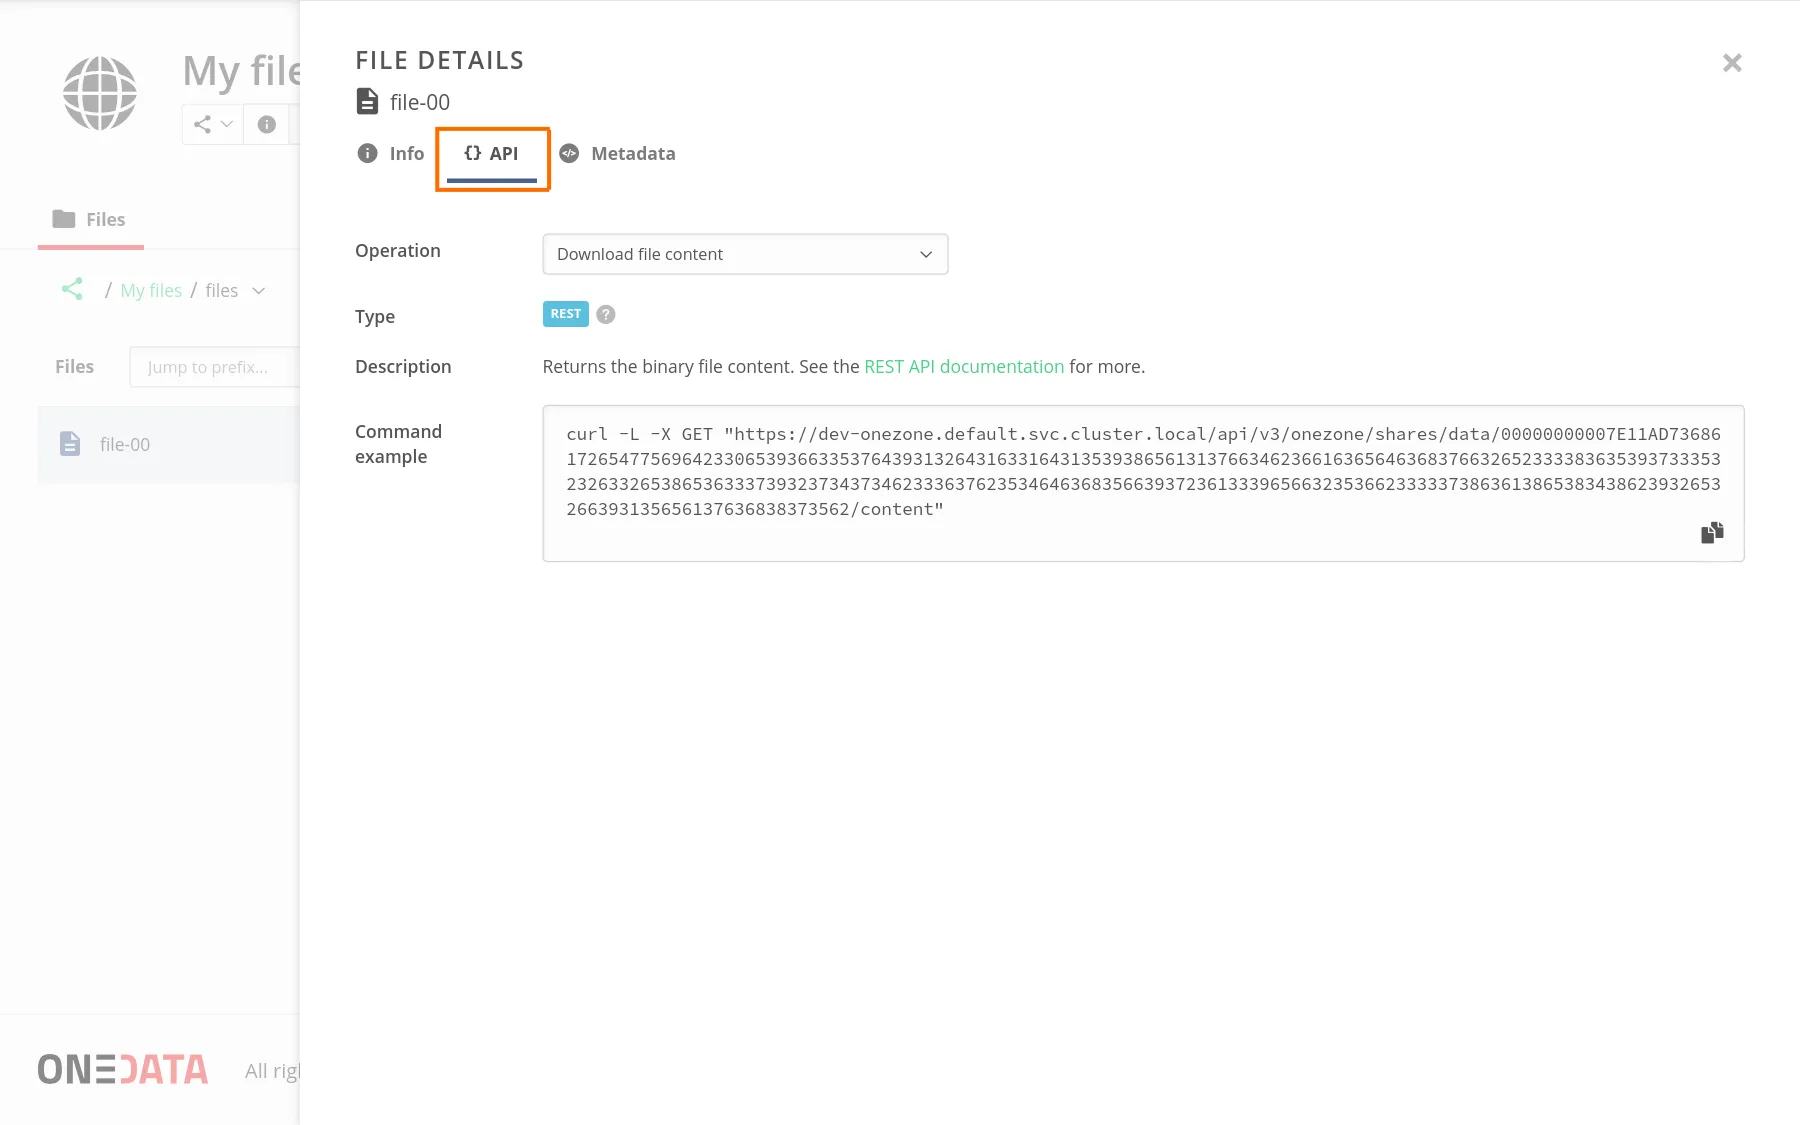This screenshot has width=1800, height=1125.
Task: Open the Operation dropdown
Action: (x=744, y=254)
